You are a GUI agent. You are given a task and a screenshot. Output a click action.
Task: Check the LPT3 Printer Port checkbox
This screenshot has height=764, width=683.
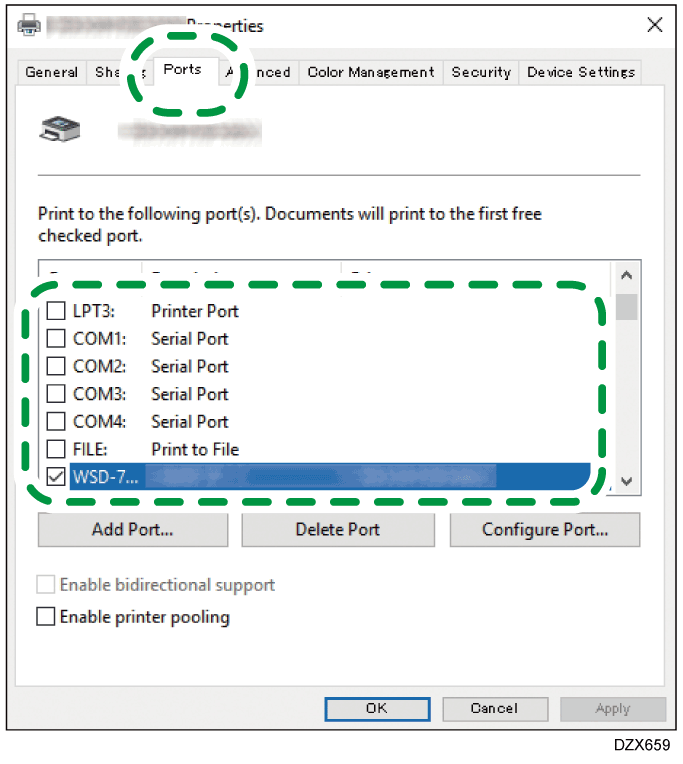(x=56, y=311)
